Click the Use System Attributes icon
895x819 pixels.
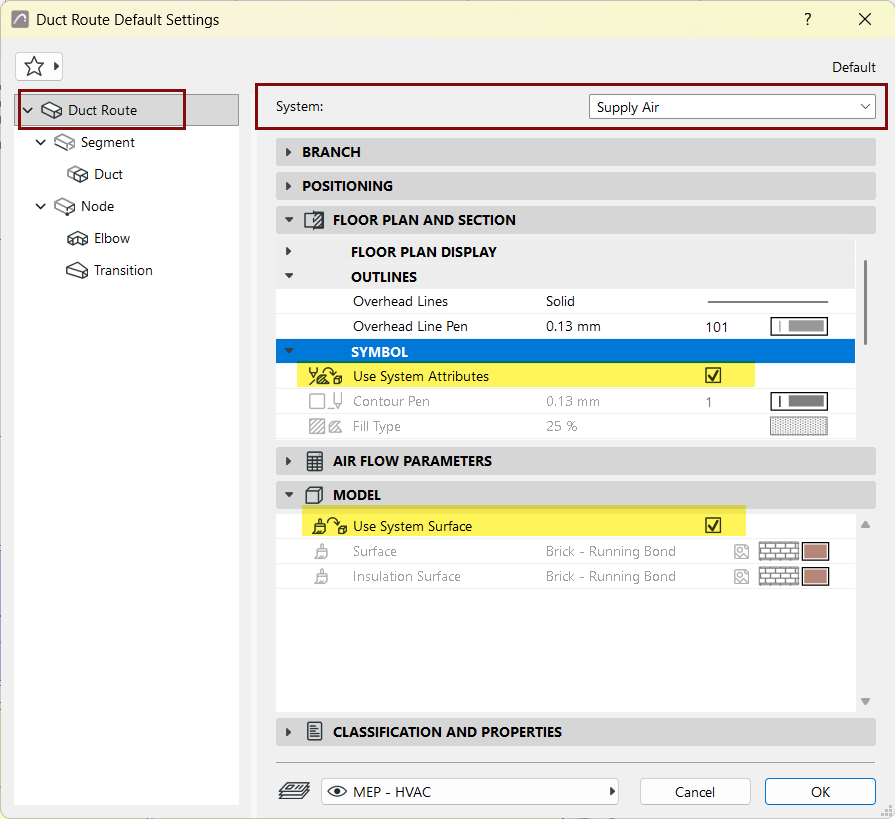click(x=325, y=376)
